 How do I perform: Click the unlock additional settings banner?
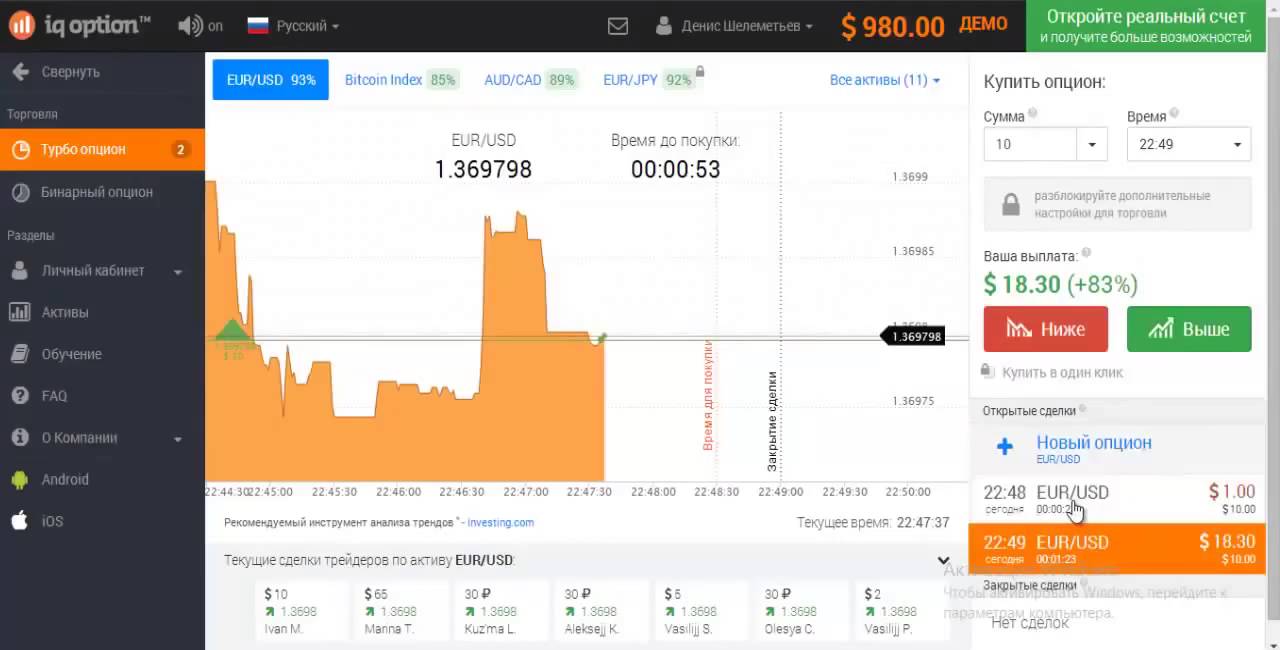(x=1117, y=204)
